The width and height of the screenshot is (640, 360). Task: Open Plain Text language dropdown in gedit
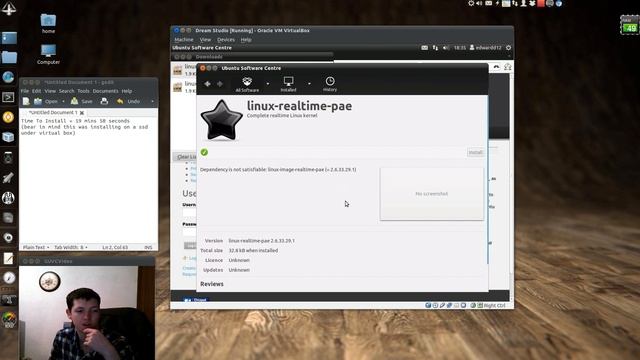tap(36, 247)
